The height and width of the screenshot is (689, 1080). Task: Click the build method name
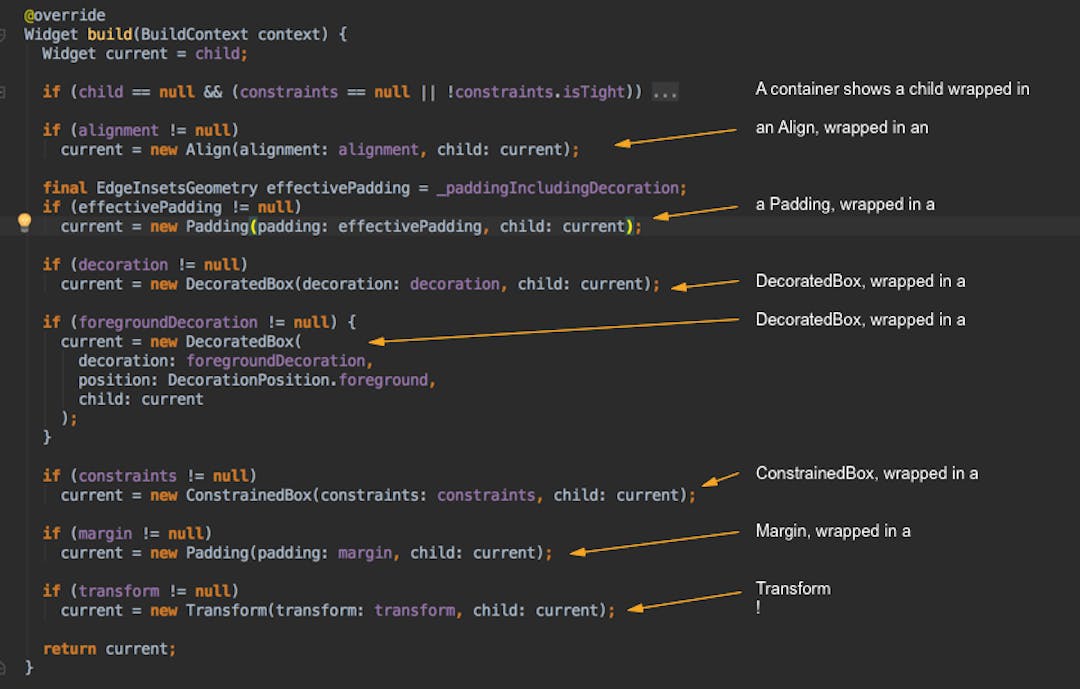tap(110, 33)
